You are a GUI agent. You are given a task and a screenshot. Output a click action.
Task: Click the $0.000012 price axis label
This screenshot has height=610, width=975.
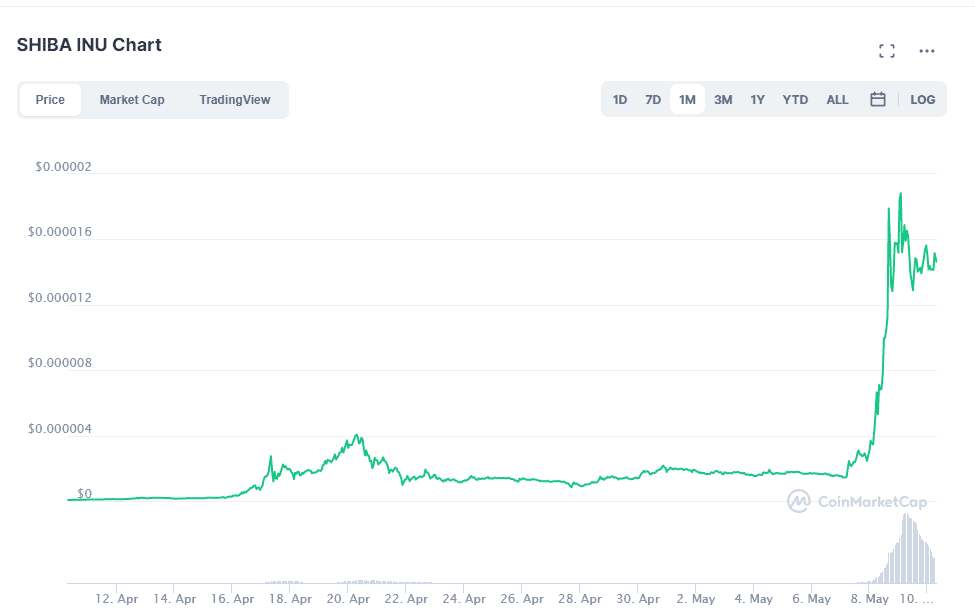tap(60, 298)
